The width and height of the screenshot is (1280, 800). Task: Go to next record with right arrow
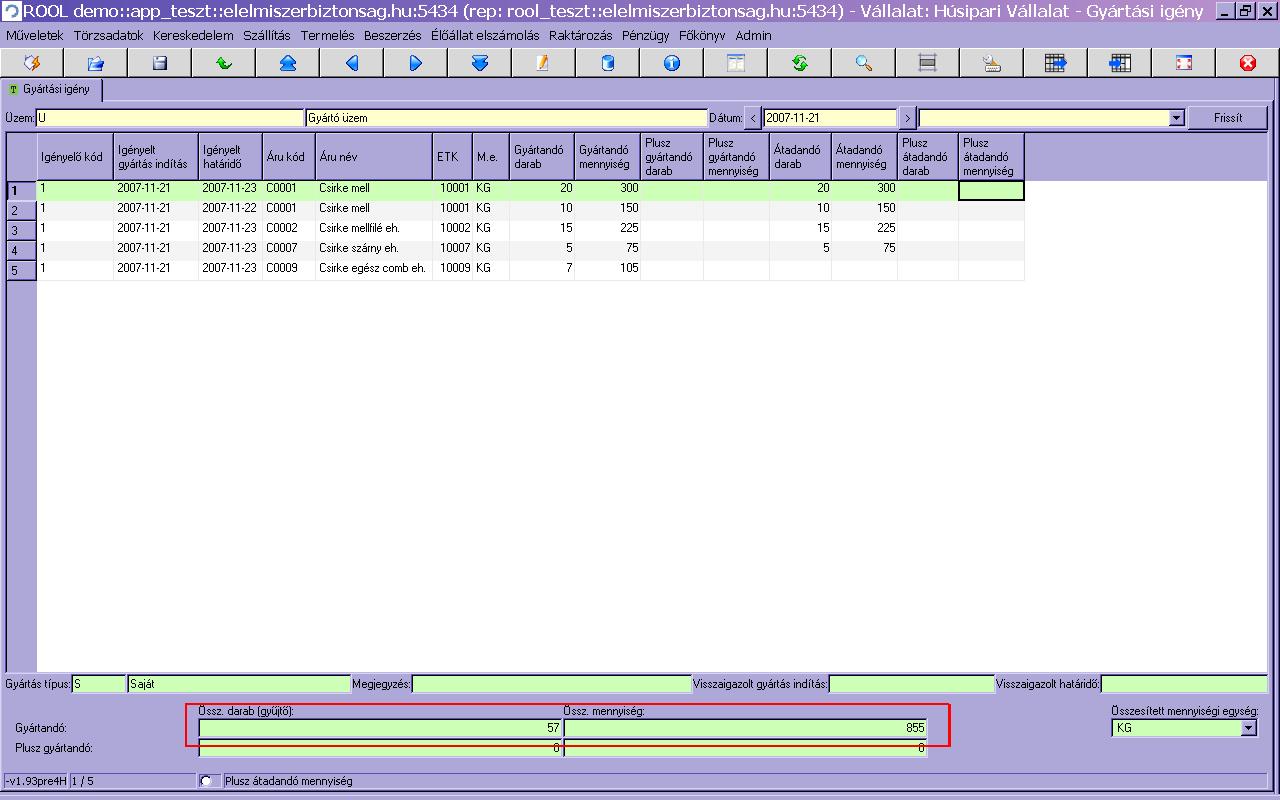click(416, 63)
